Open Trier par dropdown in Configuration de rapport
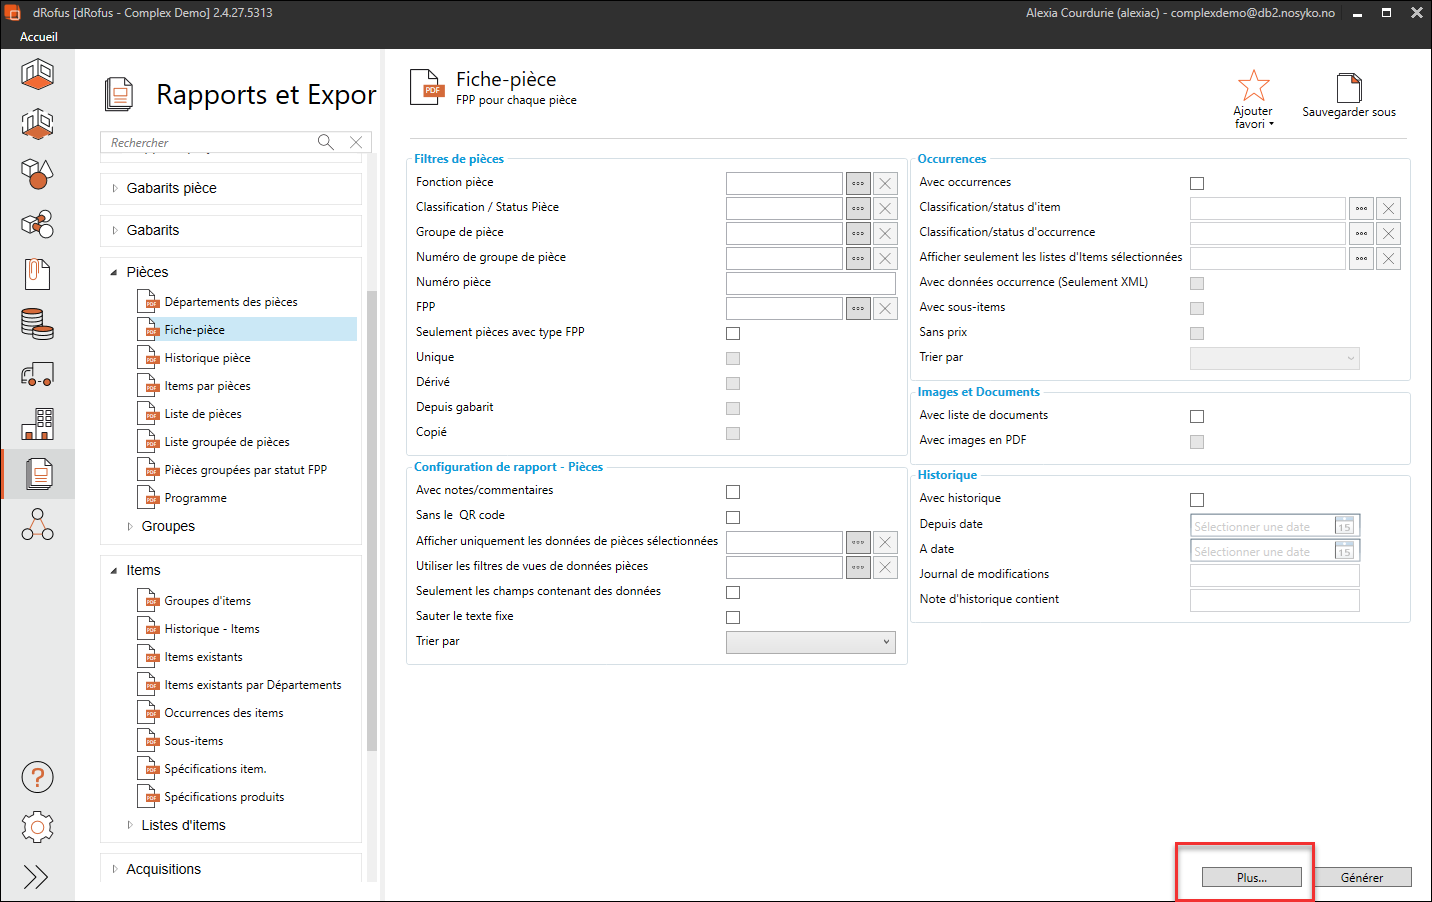The width and height of the screenshot is (1432, 902). tap(810, 642)
